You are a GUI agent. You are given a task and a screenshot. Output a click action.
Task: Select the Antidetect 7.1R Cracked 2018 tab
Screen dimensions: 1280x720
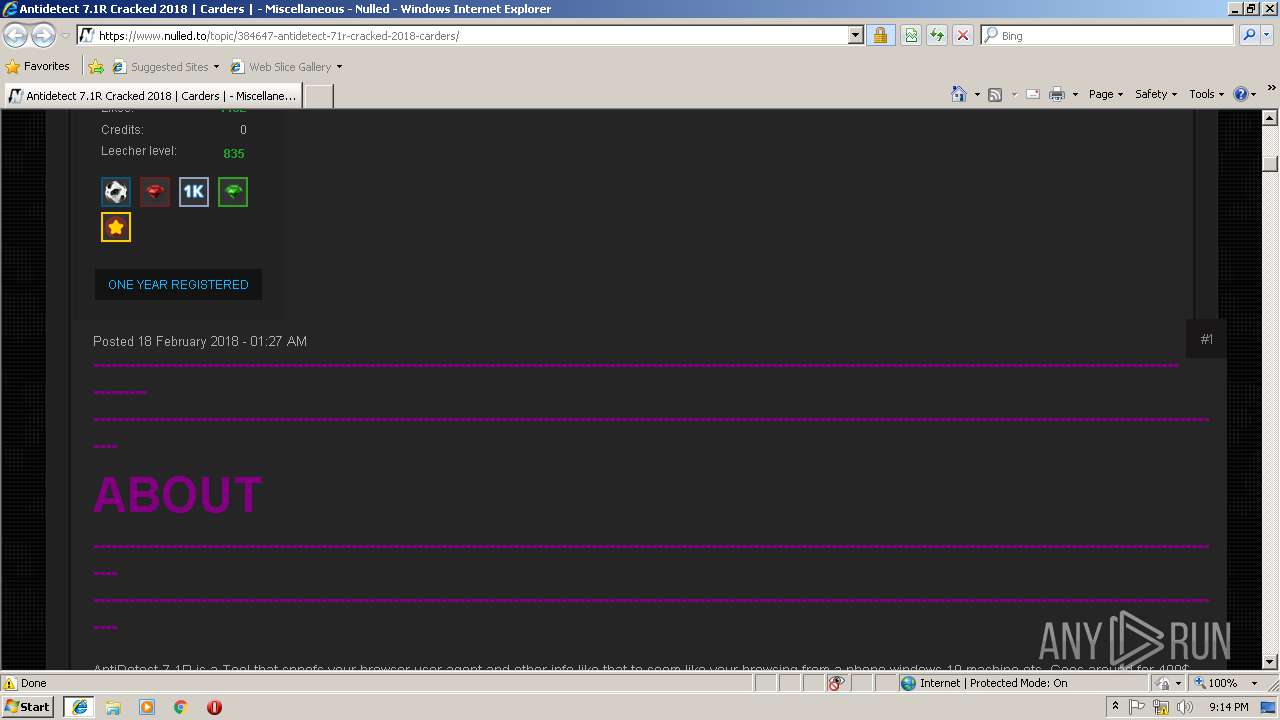(153, 96)
